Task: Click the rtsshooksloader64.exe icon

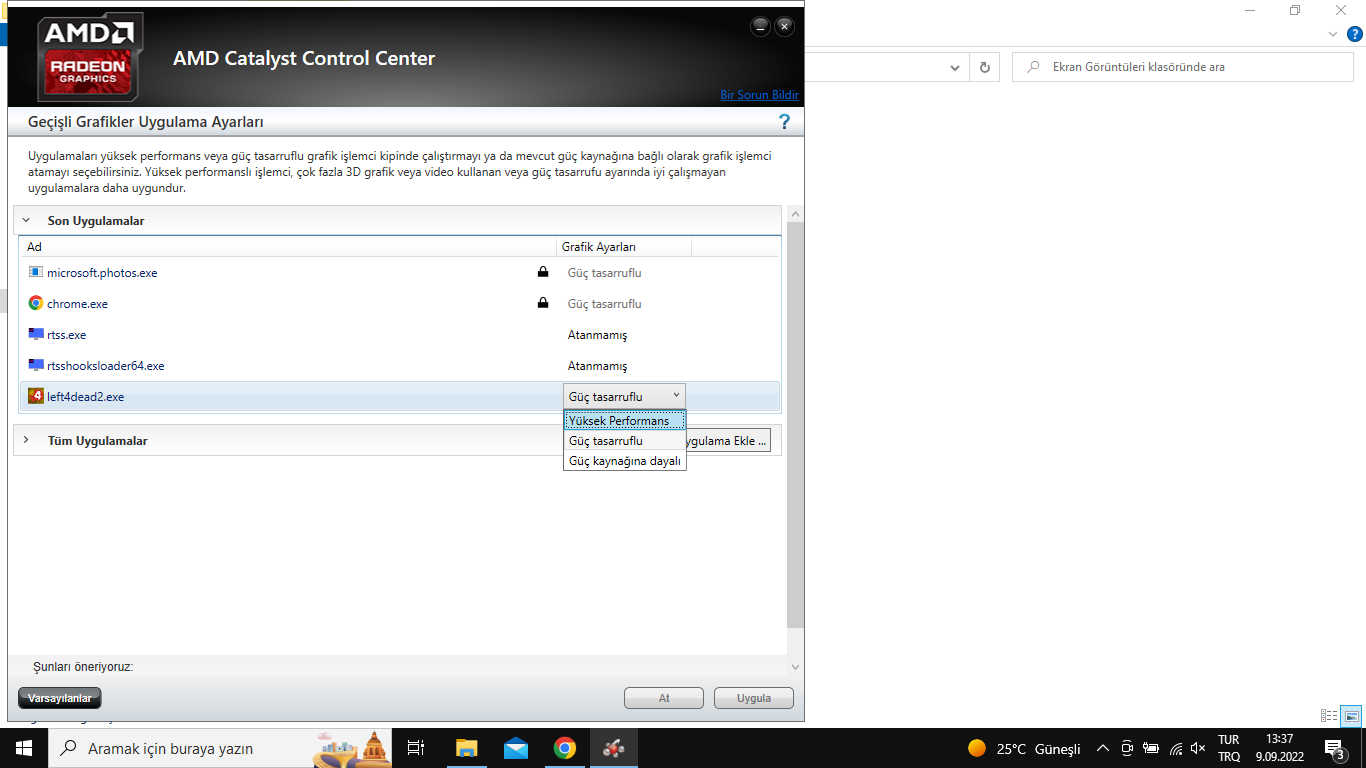Action: [x=36, y=365]
